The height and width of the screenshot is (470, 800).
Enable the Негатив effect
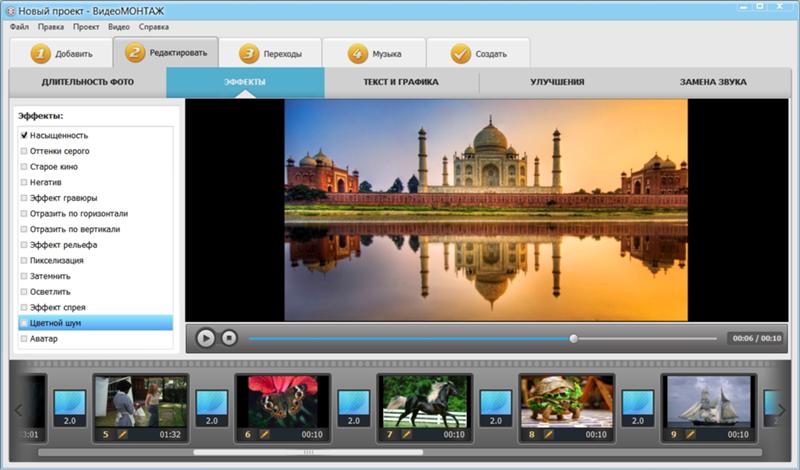[x=24, y=182]
